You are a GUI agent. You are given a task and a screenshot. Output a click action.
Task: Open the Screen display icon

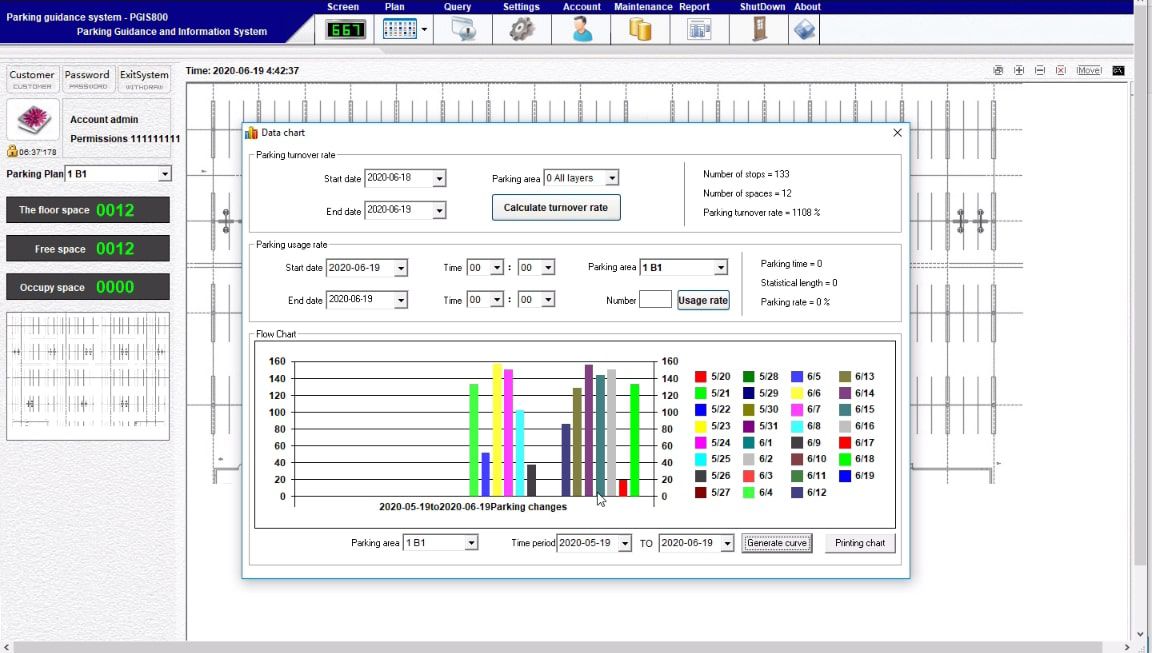coord(346,30)
